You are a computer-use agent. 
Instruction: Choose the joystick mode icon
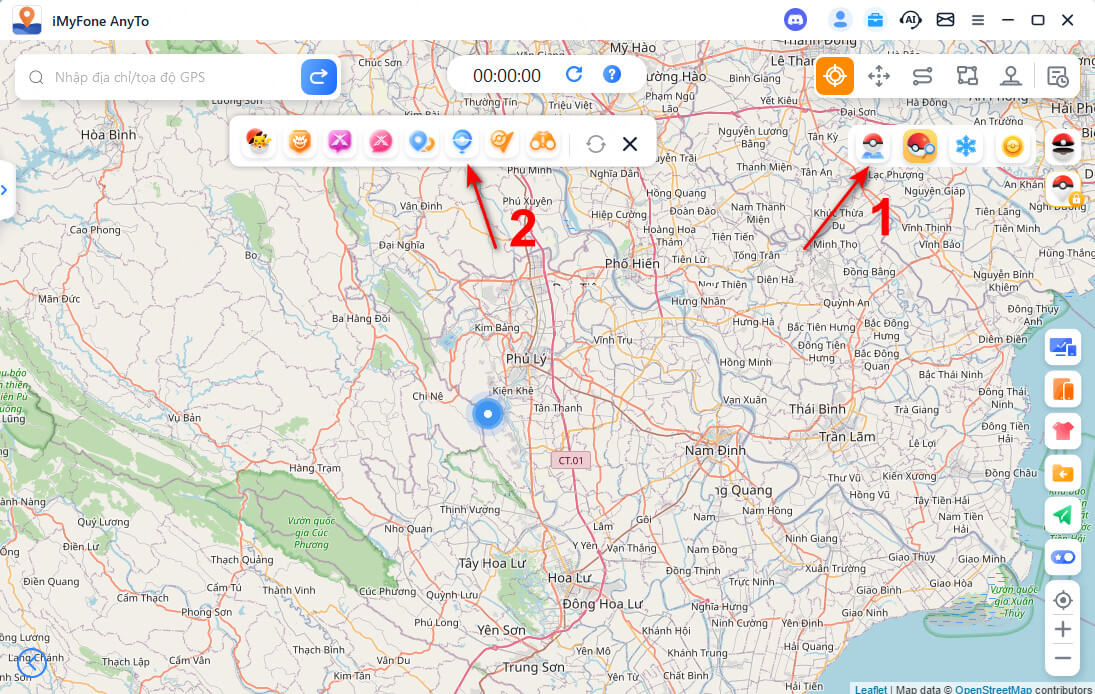tap(1010, 76)
